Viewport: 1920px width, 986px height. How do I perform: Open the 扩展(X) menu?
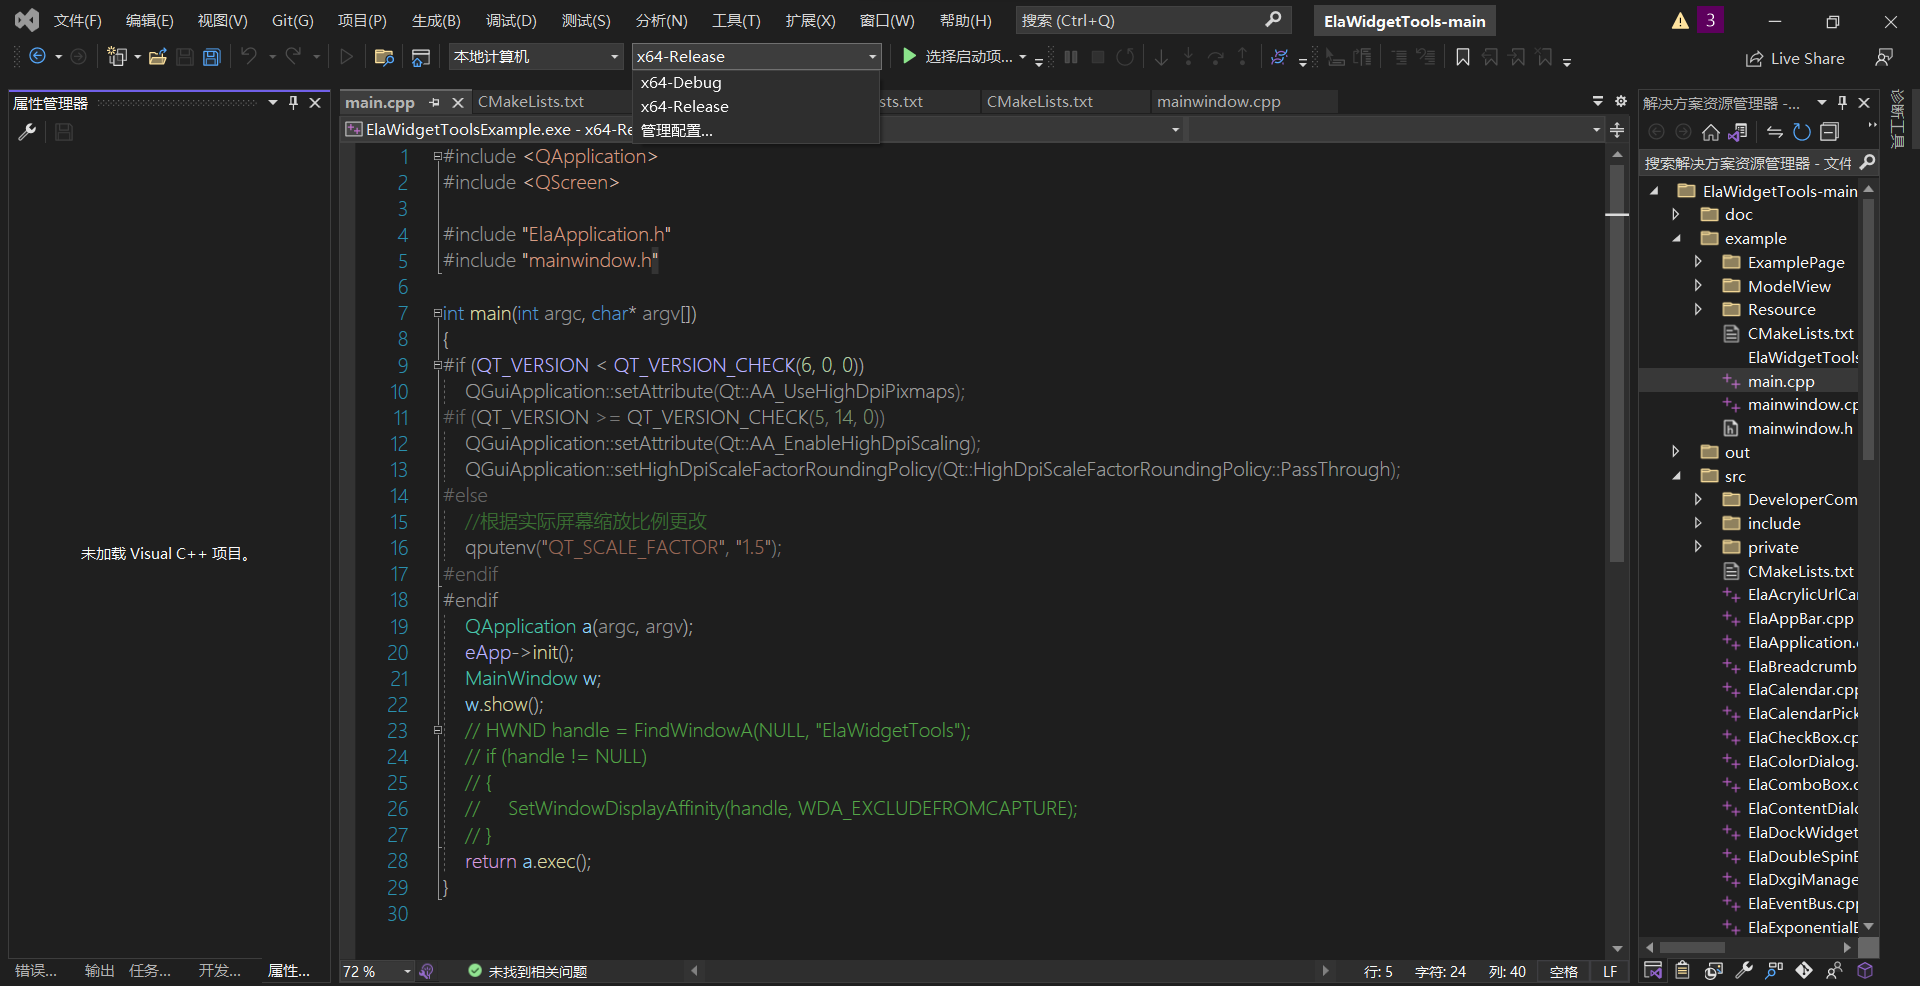coord(810,21)
